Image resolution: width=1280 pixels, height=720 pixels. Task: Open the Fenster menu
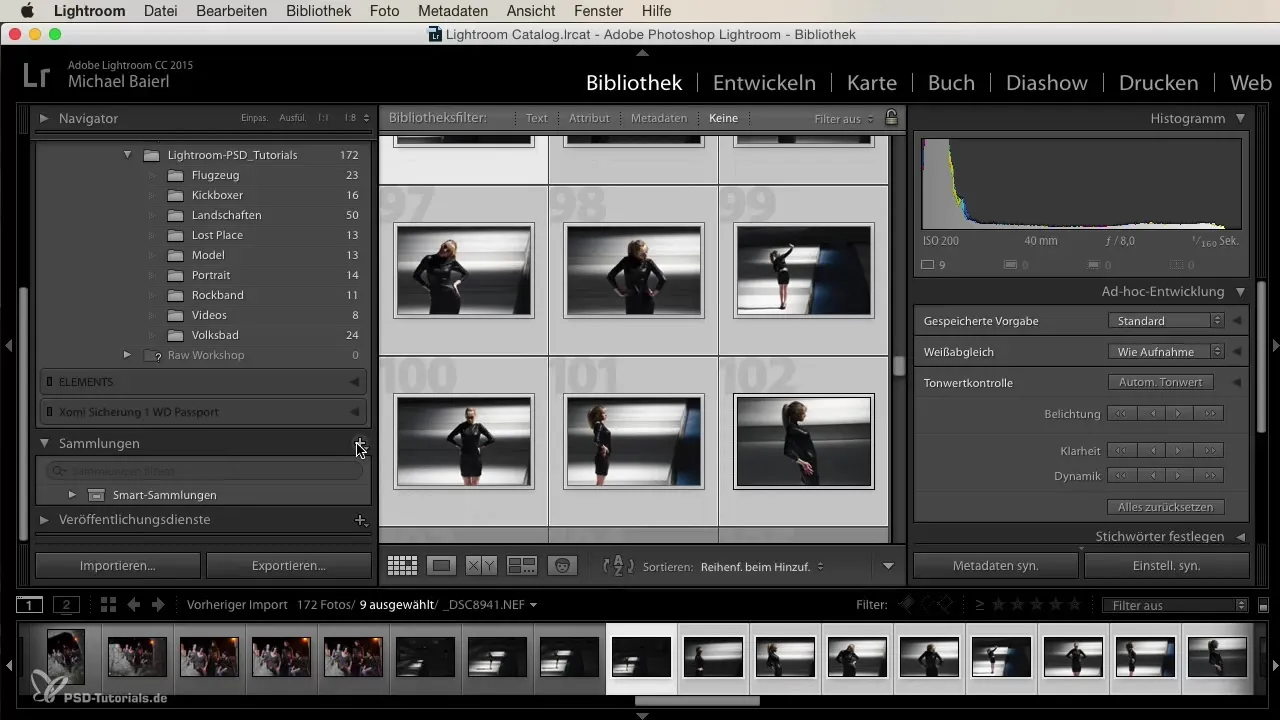599,11
